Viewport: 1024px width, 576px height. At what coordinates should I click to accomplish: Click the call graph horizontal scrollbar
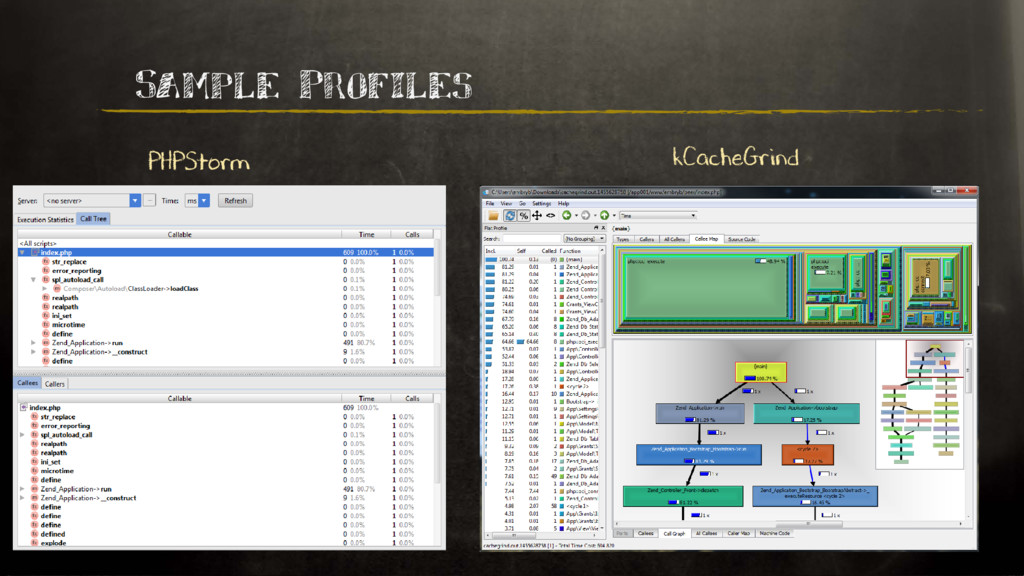click(x=789, y=524)
